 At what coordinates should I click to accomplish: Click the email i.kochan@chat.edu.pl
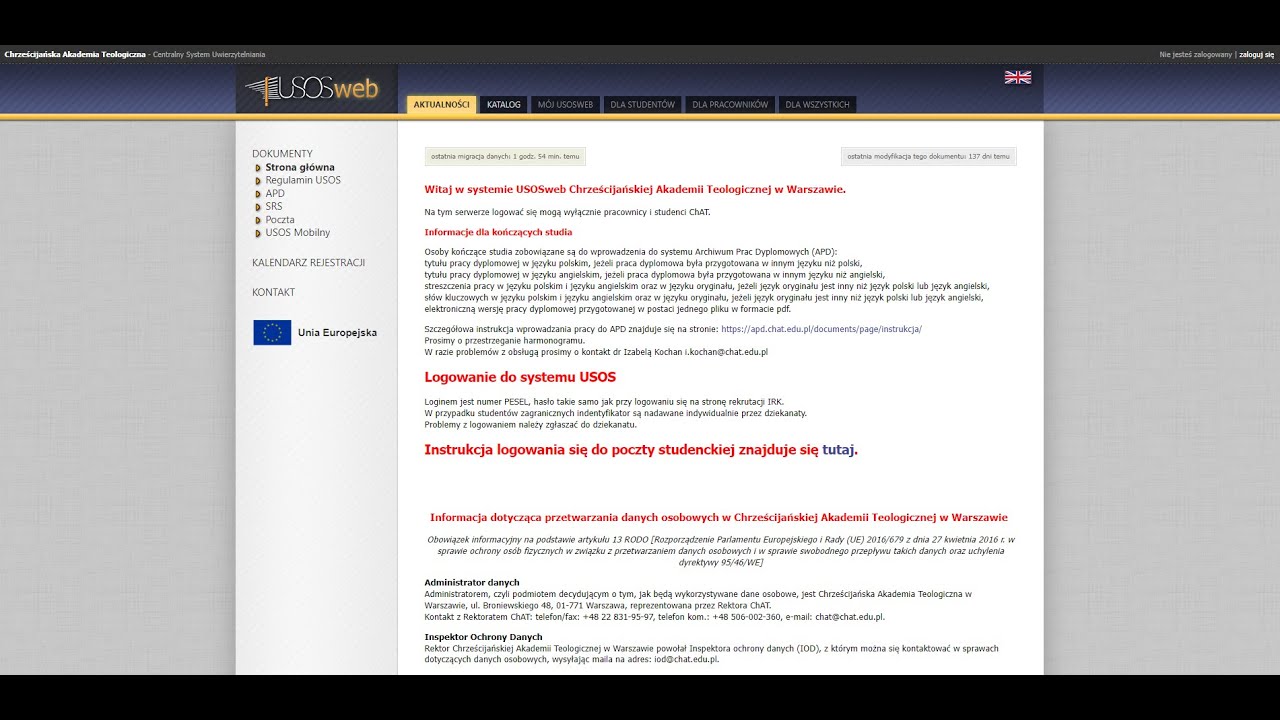[726, 353]
